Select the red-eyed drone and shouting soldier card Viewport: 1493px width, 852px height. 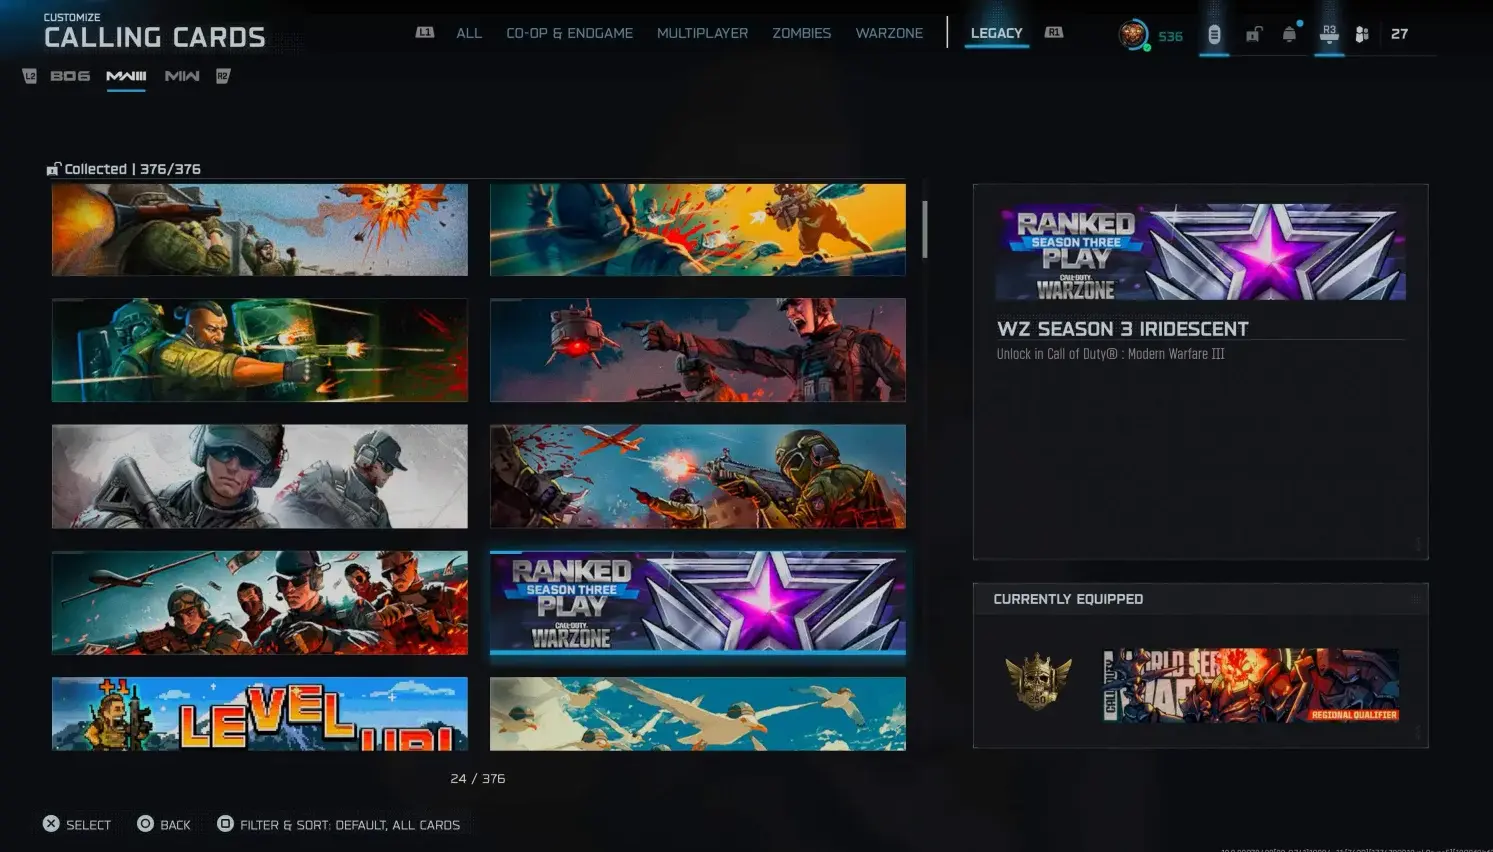698,350
